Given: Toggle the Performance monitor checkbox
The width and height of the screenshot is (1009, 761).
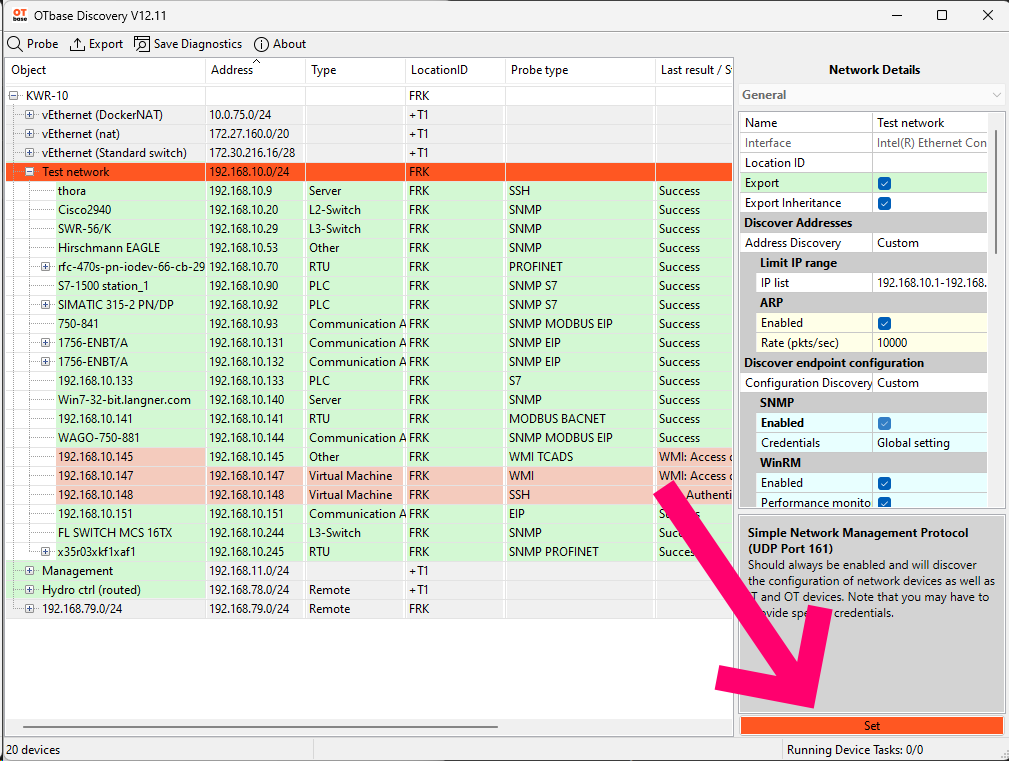Looking at the screenshot, I should [884, 502].
